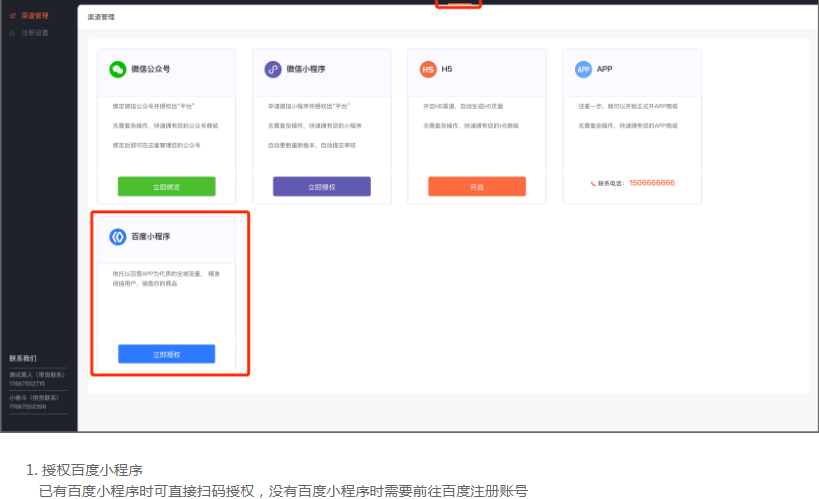The height and width of the screenshot is (499, 819).
Task: Click the 微信公众号 card title
Action: [150, 69]
